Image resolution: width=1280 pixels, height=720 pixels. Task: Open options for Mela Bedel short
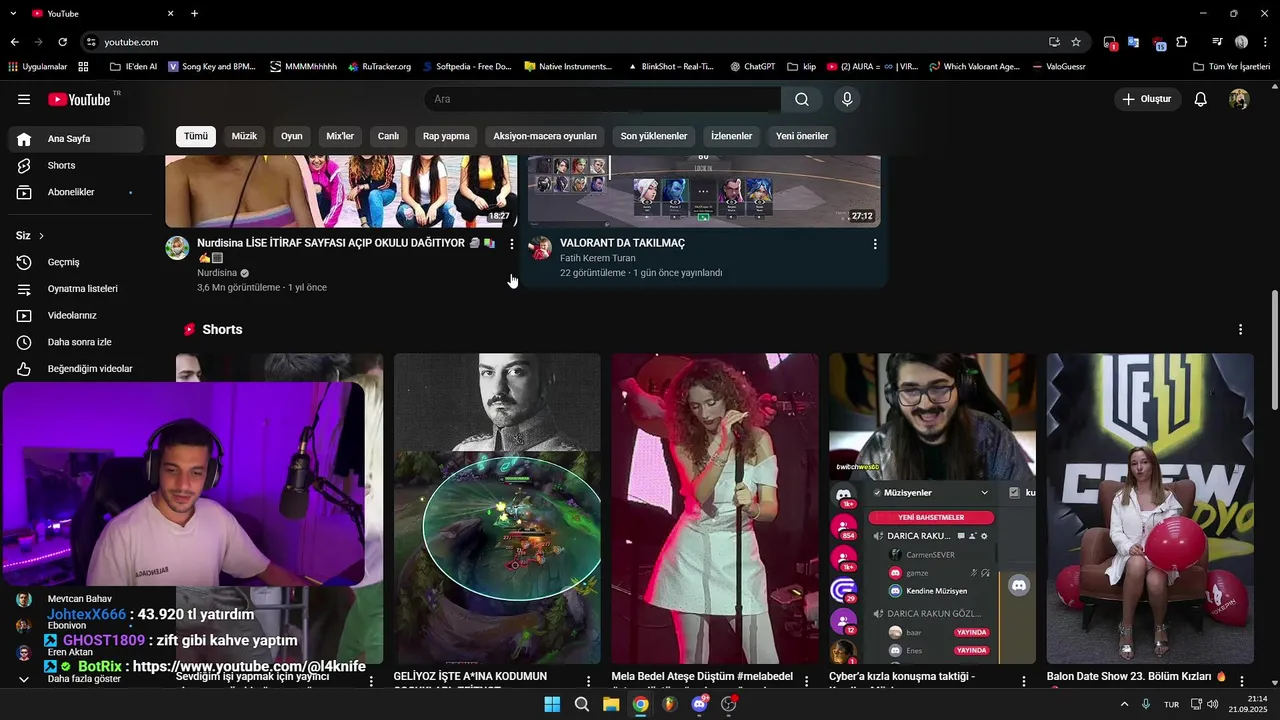806,681
